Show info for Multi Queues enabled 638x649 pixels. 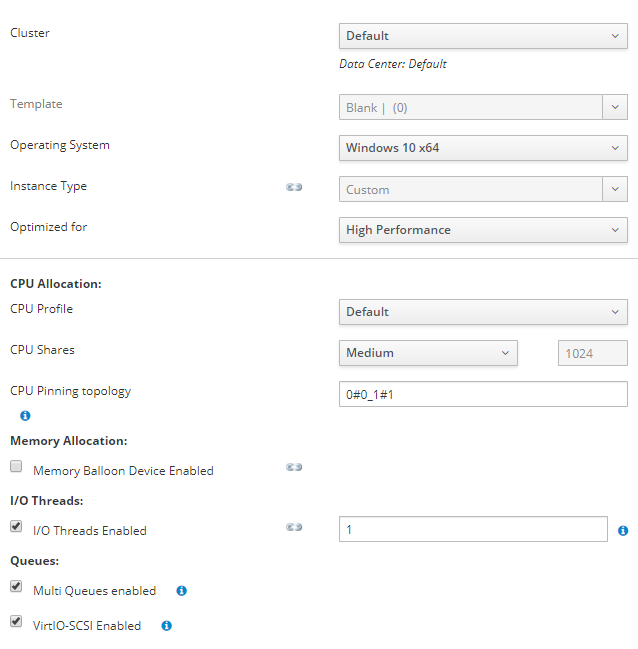[x=181, y=591]
